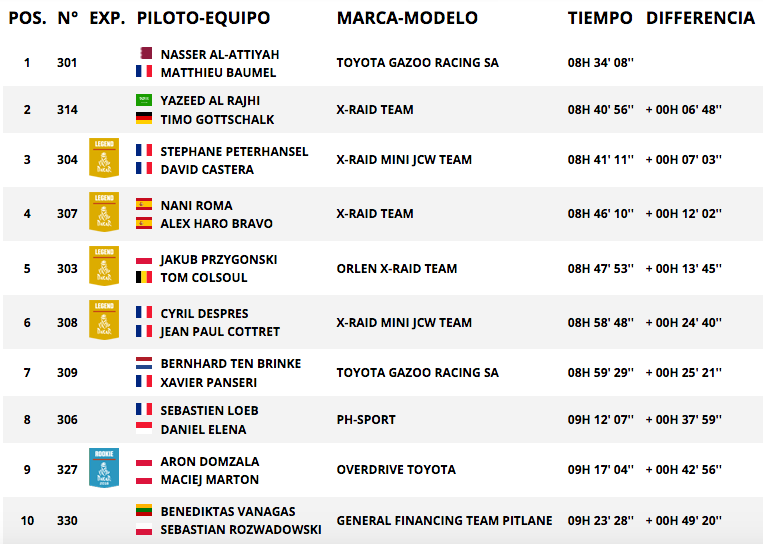Click the Lithuanian flag beside Benediktas Vanagas
This screenshot has height=544, width=763.
click(144, 510)
